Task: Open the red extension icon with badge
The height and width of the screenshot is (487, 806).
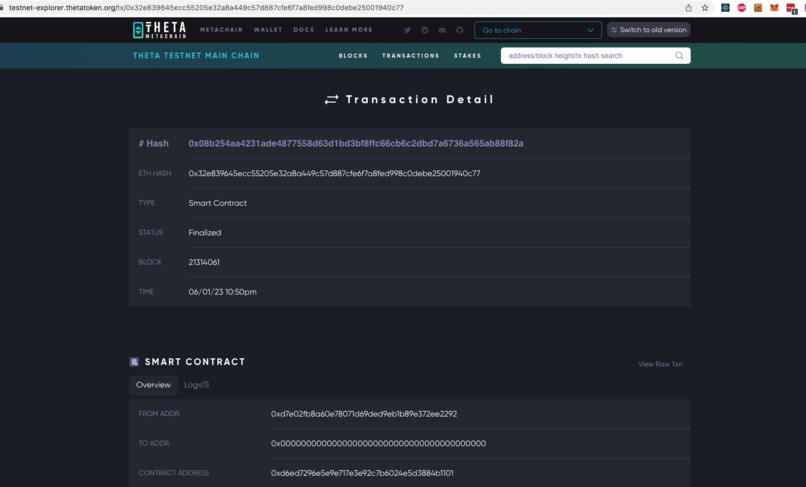Action: (791, 8)
